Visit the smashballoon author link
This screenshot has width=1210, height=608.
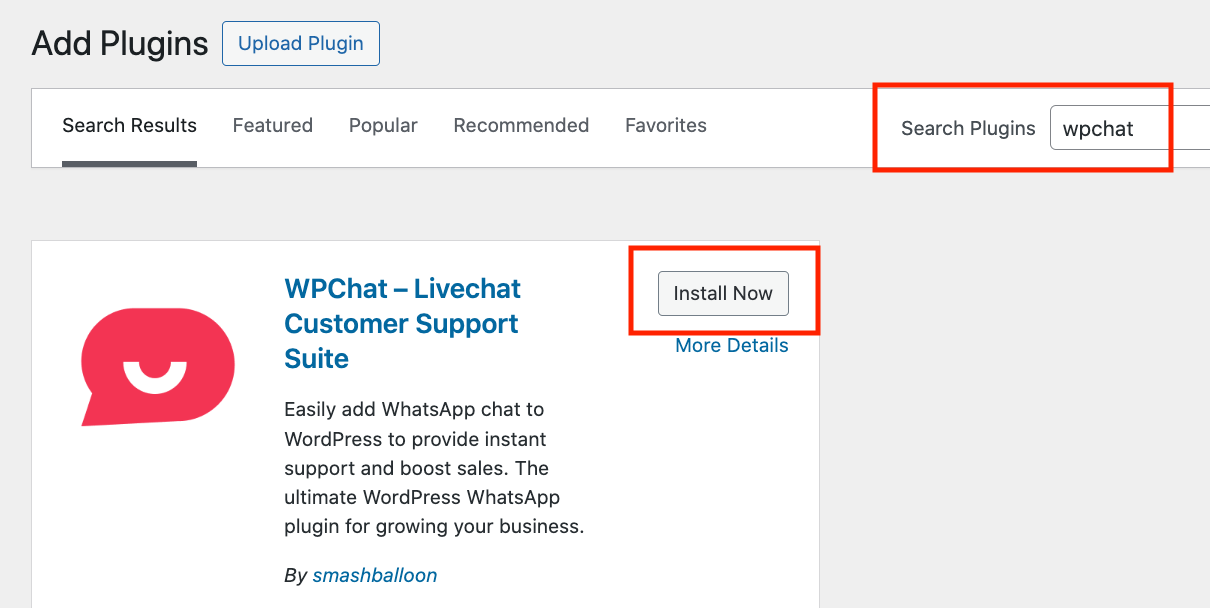[x=374, y=575]
